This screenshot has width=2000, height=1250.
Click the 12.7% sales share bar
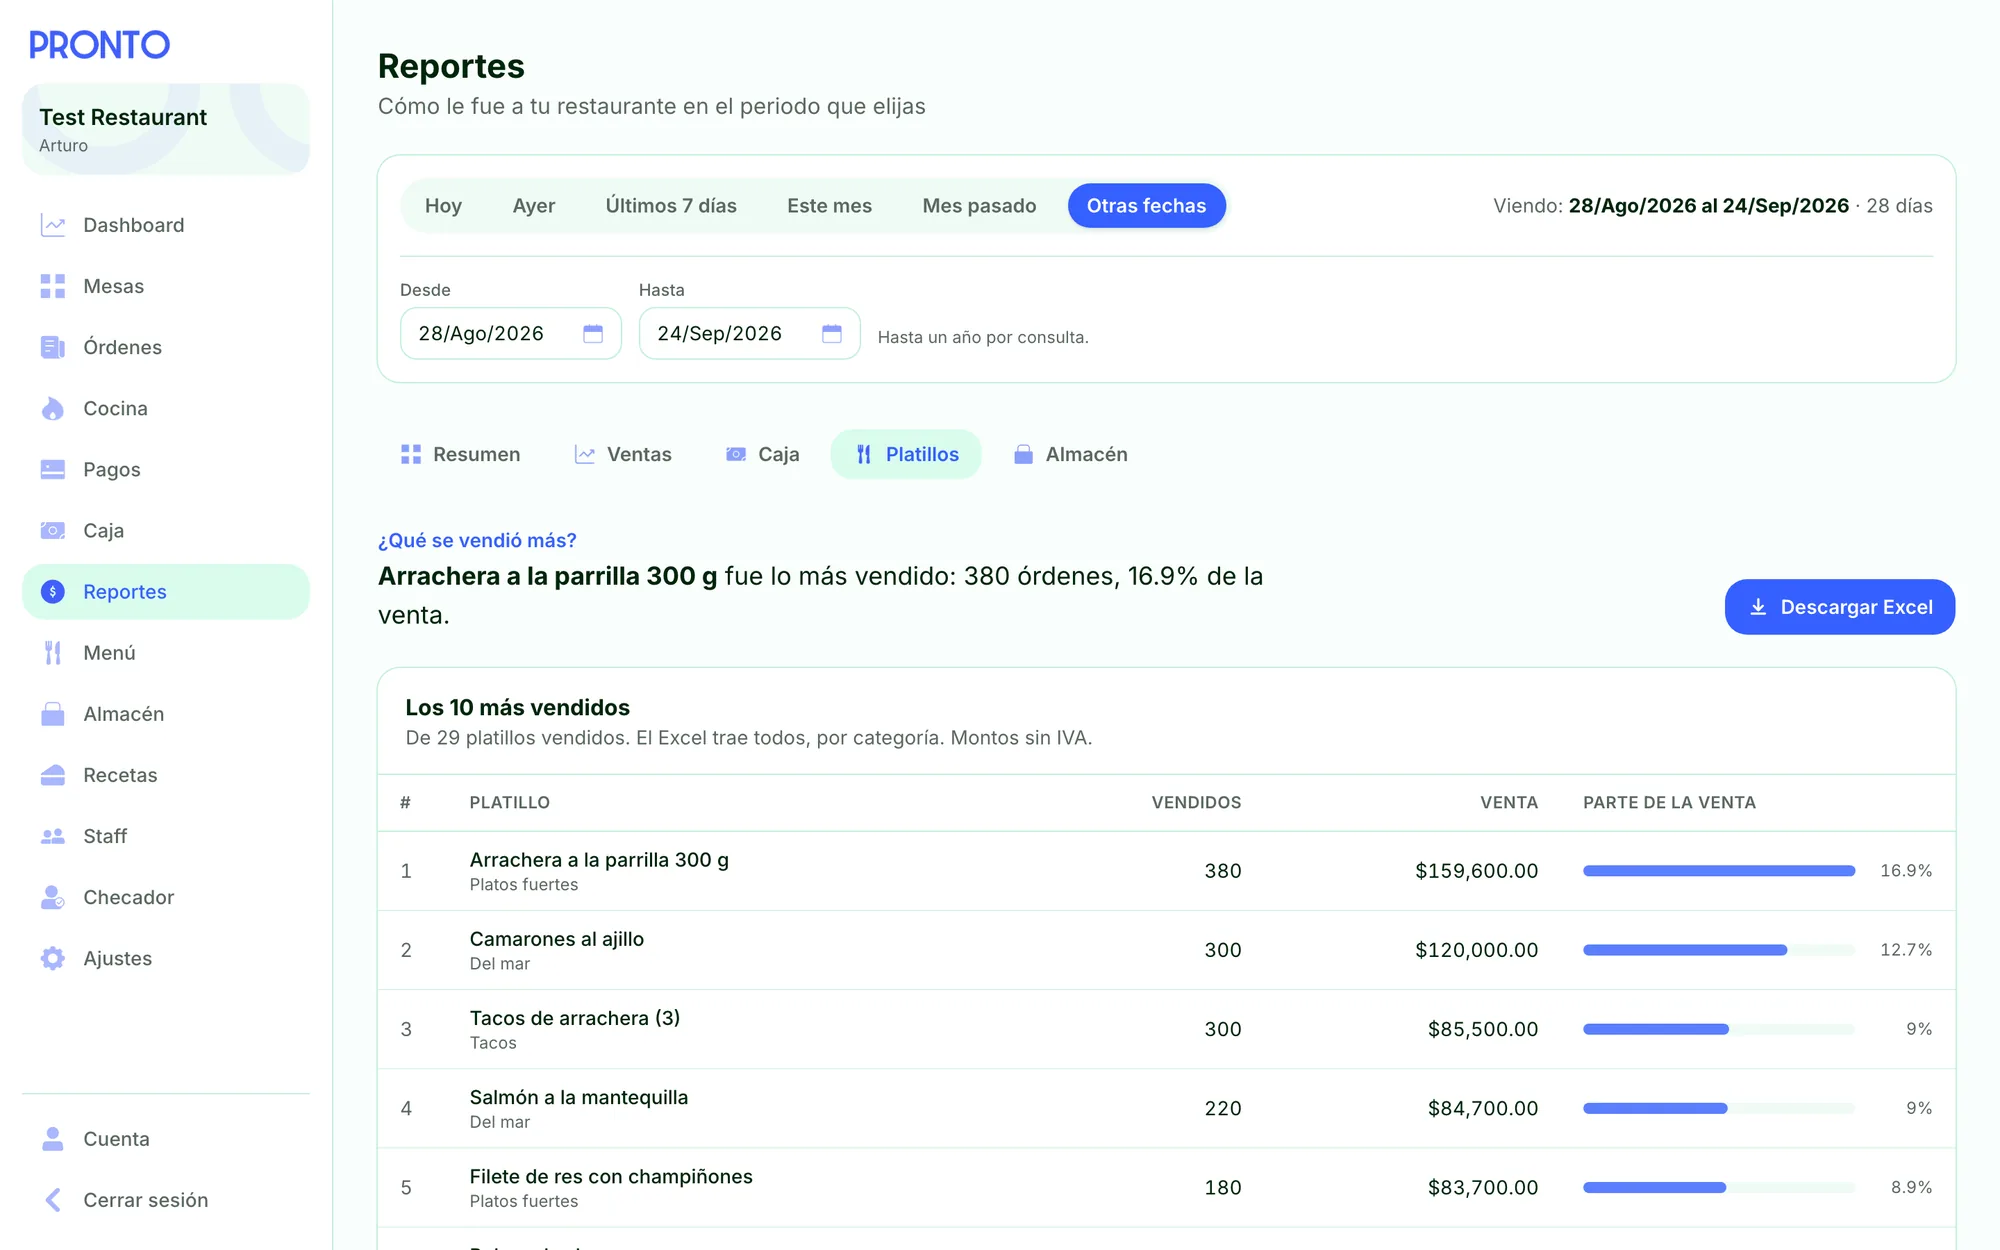(1718, 950)
